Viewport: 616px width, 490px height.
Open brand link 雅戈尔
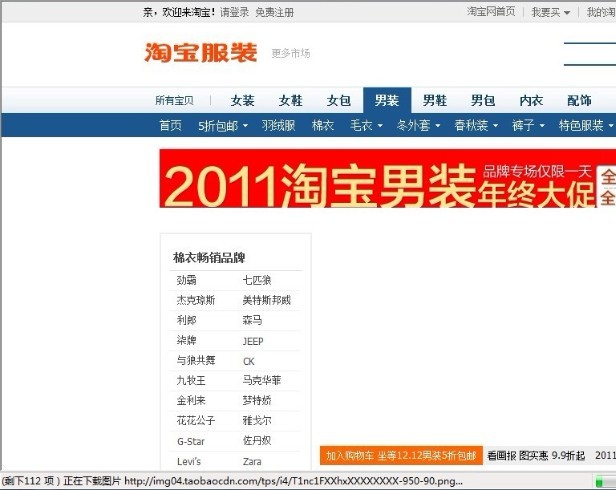click(257, 420)
